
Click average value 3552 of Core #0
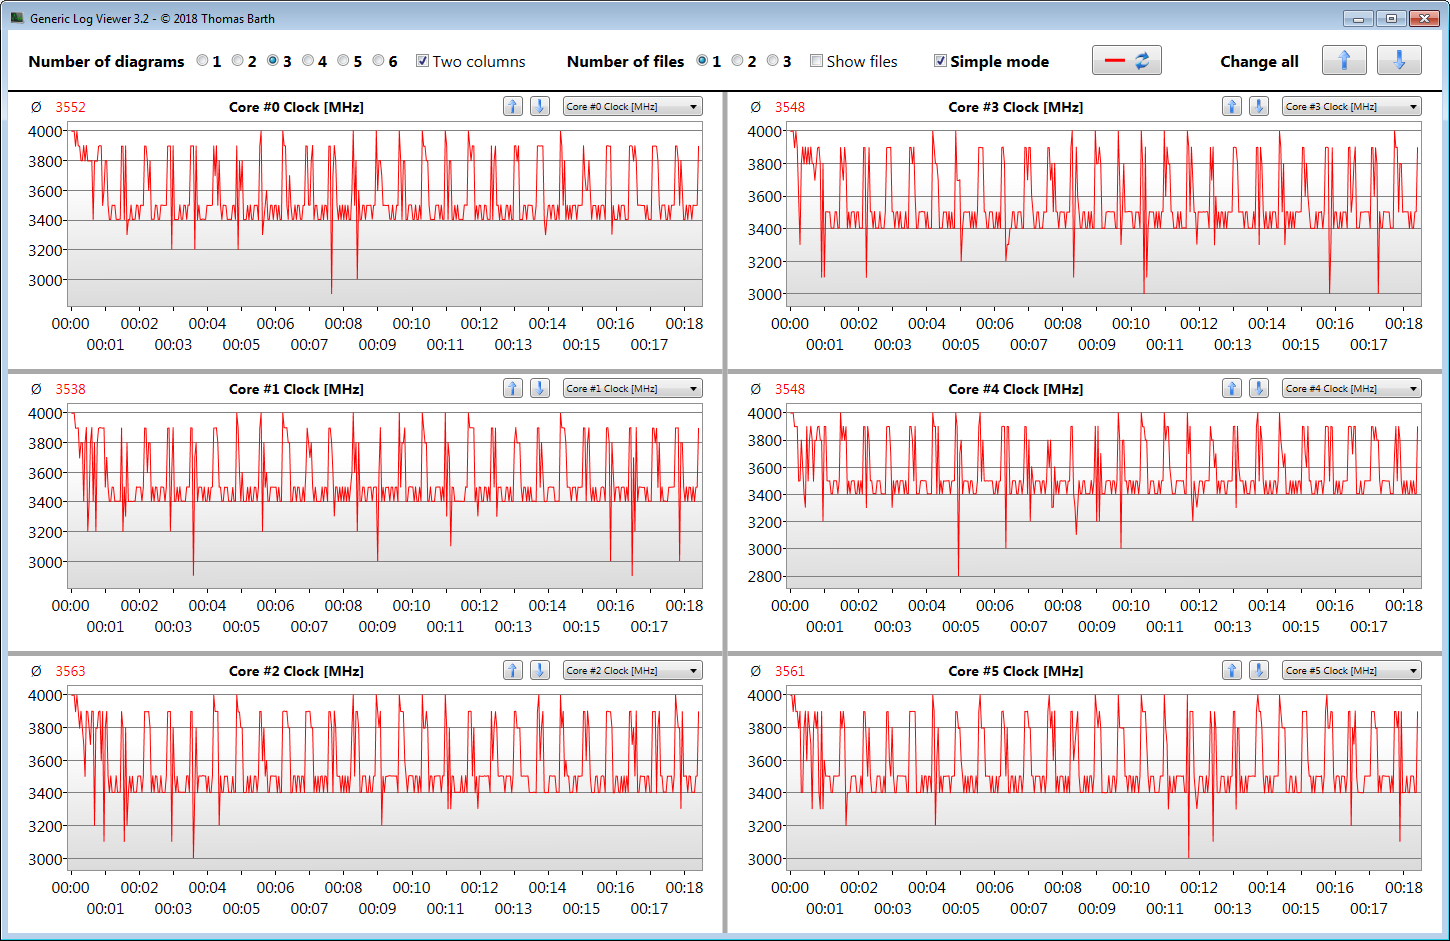tap(70, 107)
